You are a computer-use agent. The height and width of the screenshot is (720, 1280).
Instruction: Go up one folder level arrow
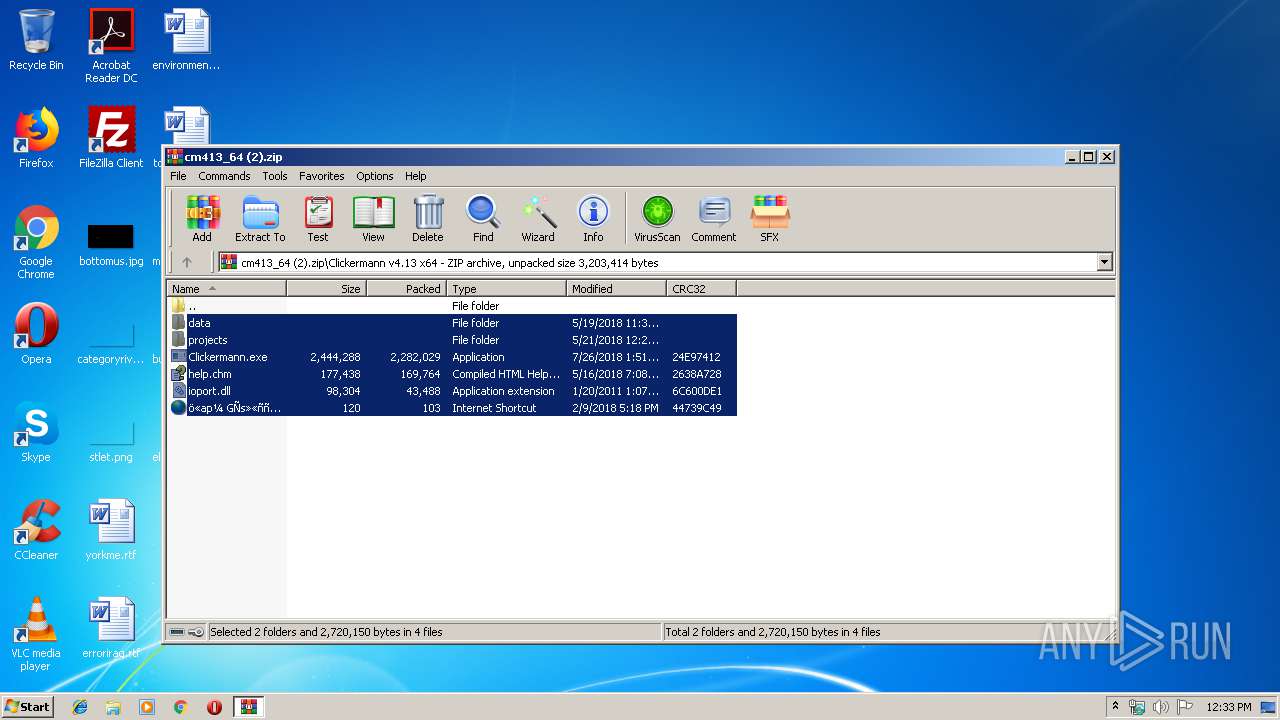[187, 262]
